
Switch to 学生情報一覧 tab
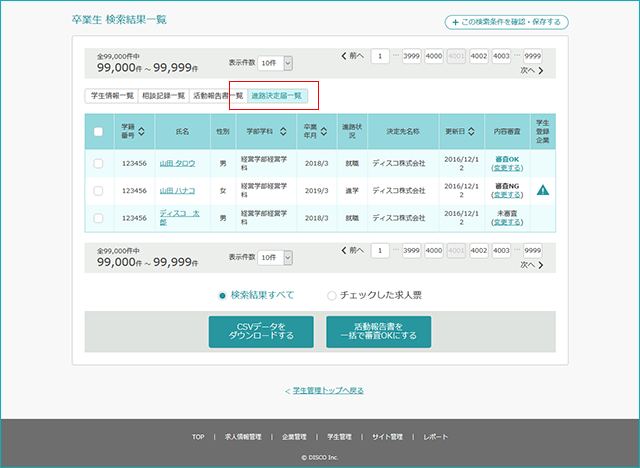coord(112,96)
